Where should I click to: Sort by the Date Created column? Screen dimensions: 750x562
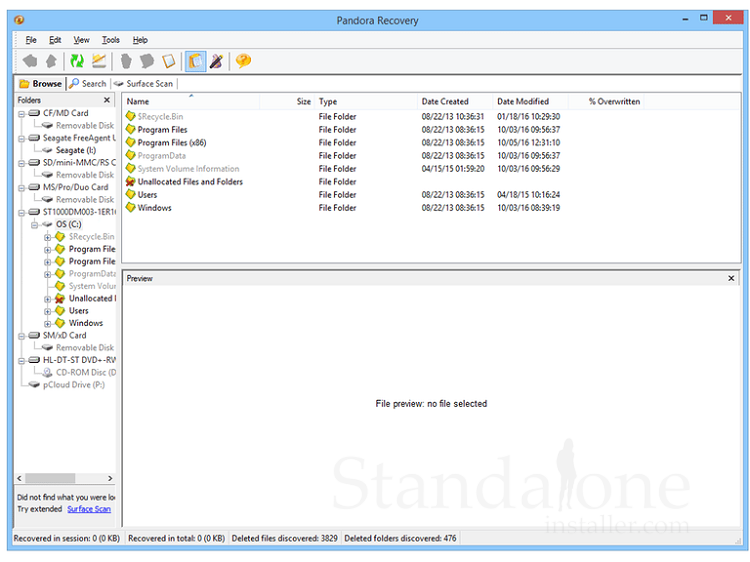coord(455,101)
